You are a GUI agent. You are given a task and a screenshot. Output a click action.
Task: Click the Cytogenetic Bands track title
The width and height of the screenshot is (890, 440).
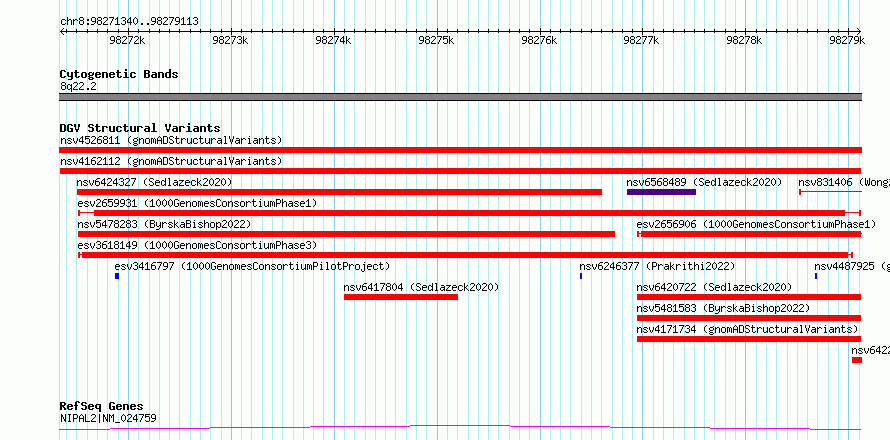pos(119,74)
